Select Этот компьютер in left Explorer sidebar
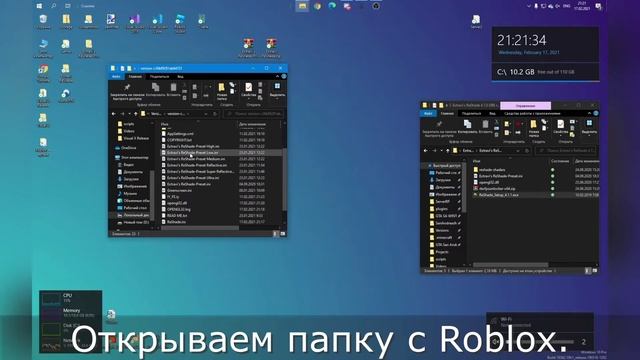 tap(131, 158)
